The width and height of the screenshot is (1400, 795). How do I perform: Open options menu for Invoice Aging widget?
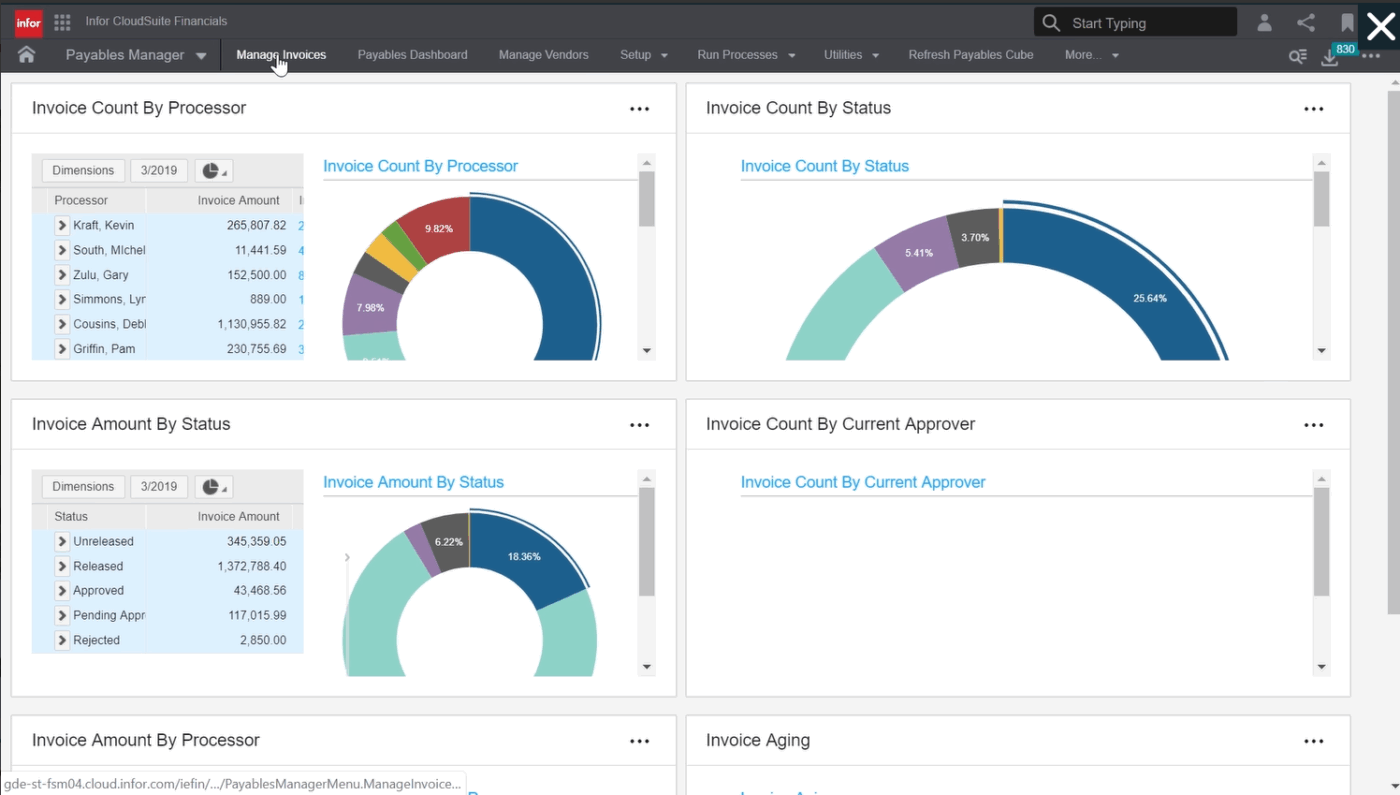(1313, 741)
